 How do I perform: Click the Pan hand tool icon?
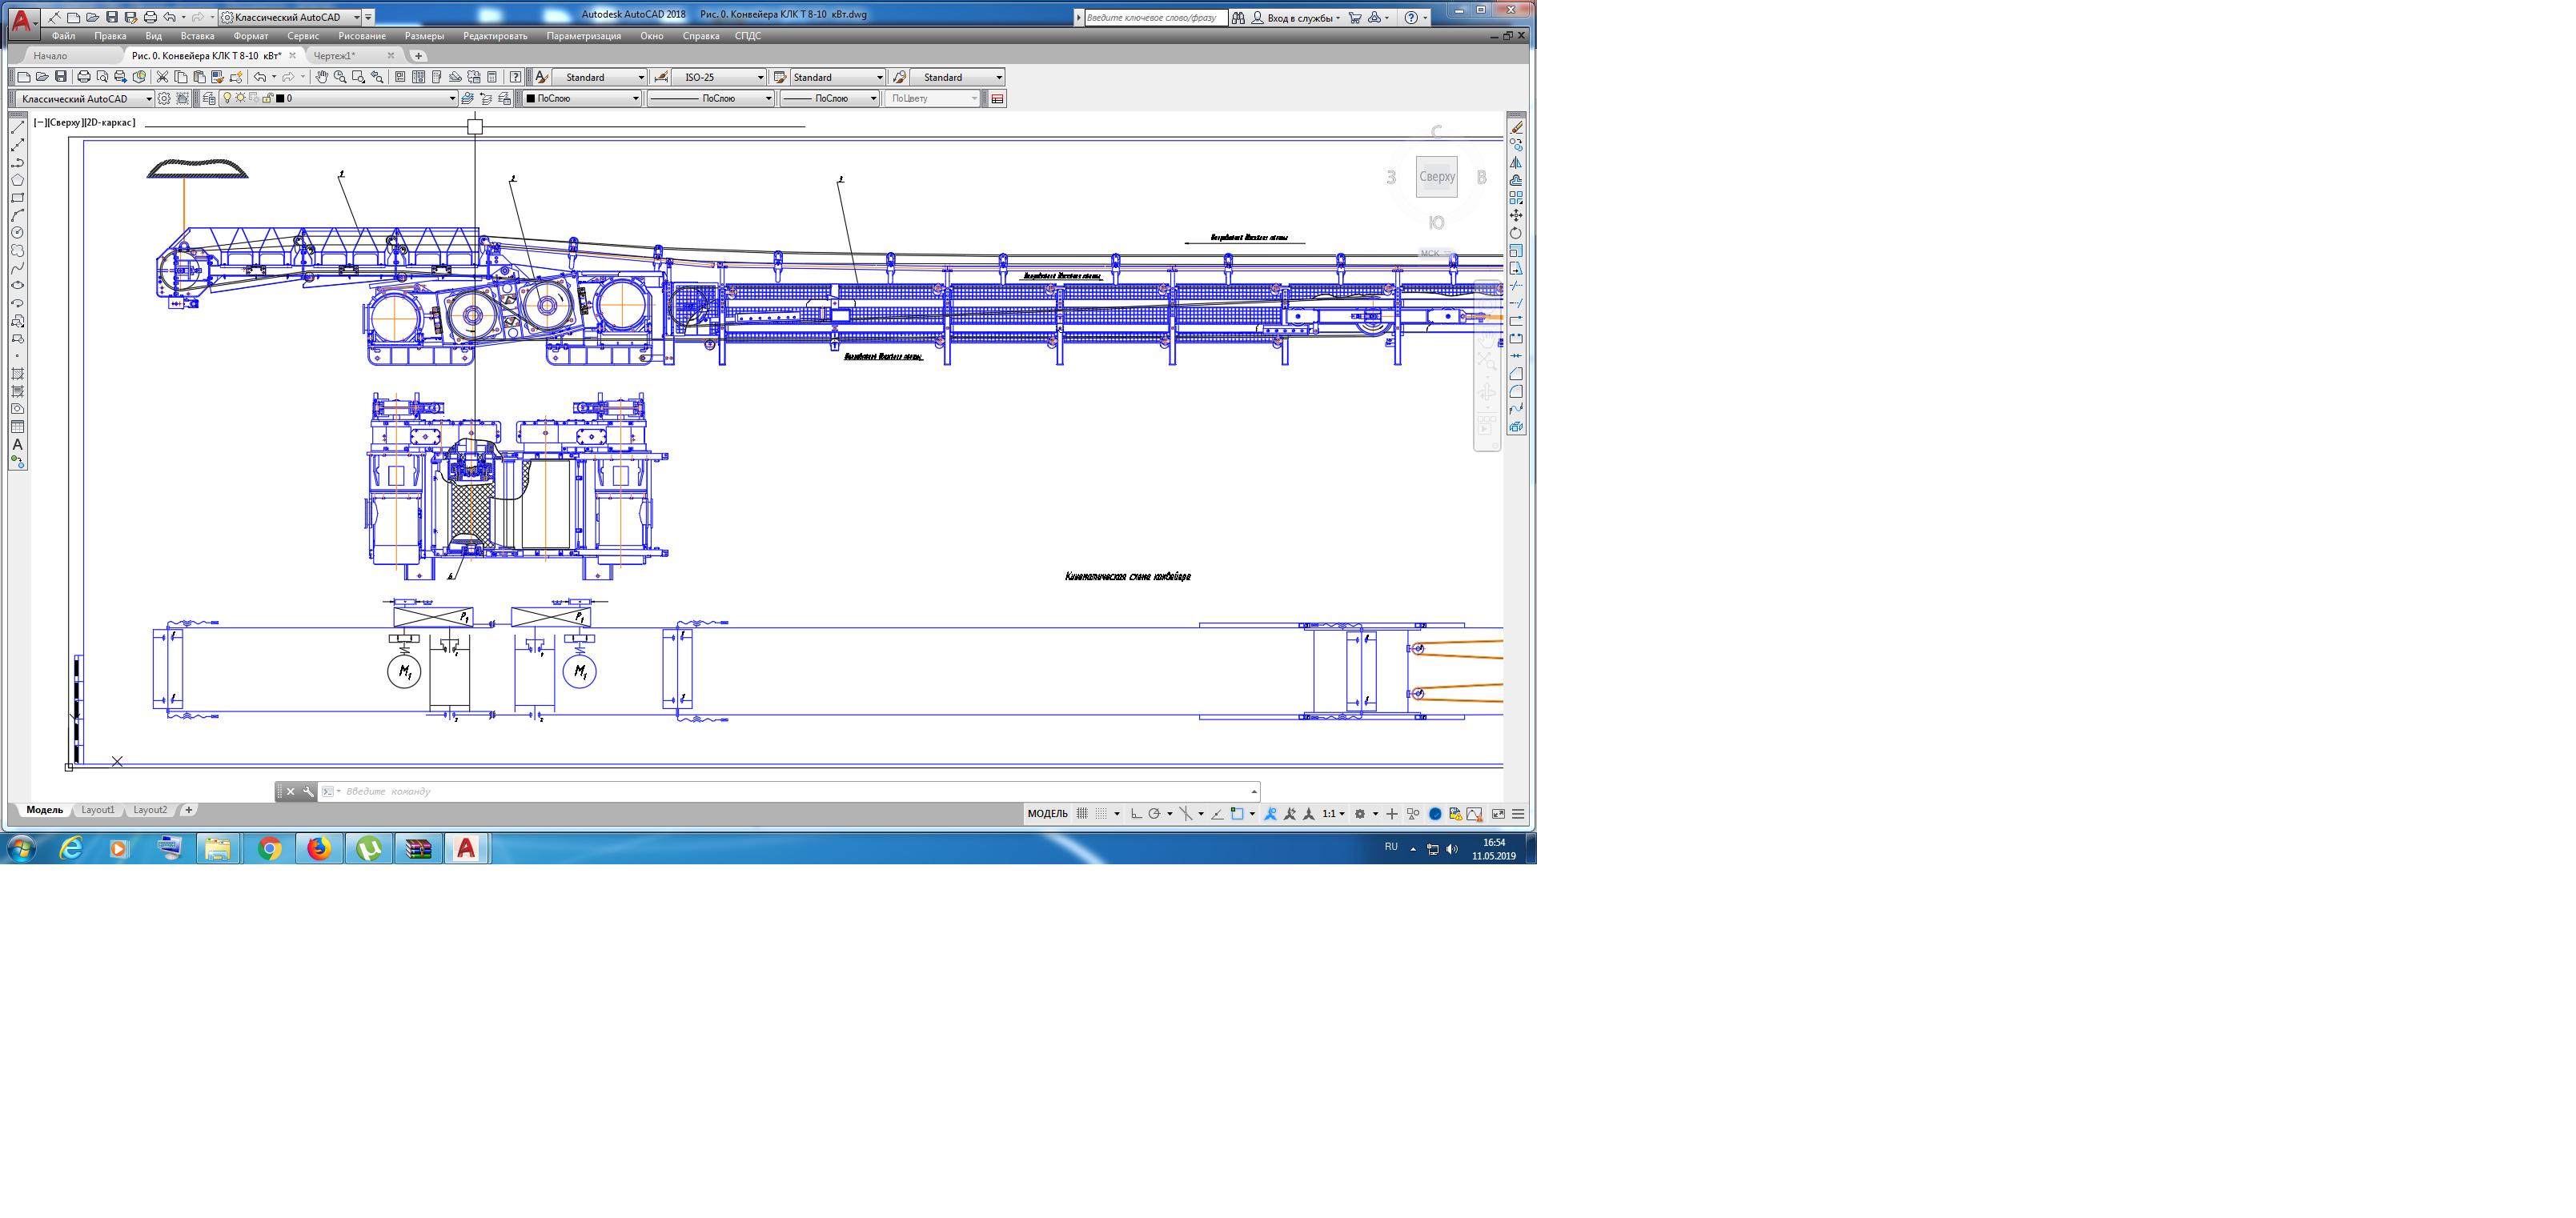321,77
